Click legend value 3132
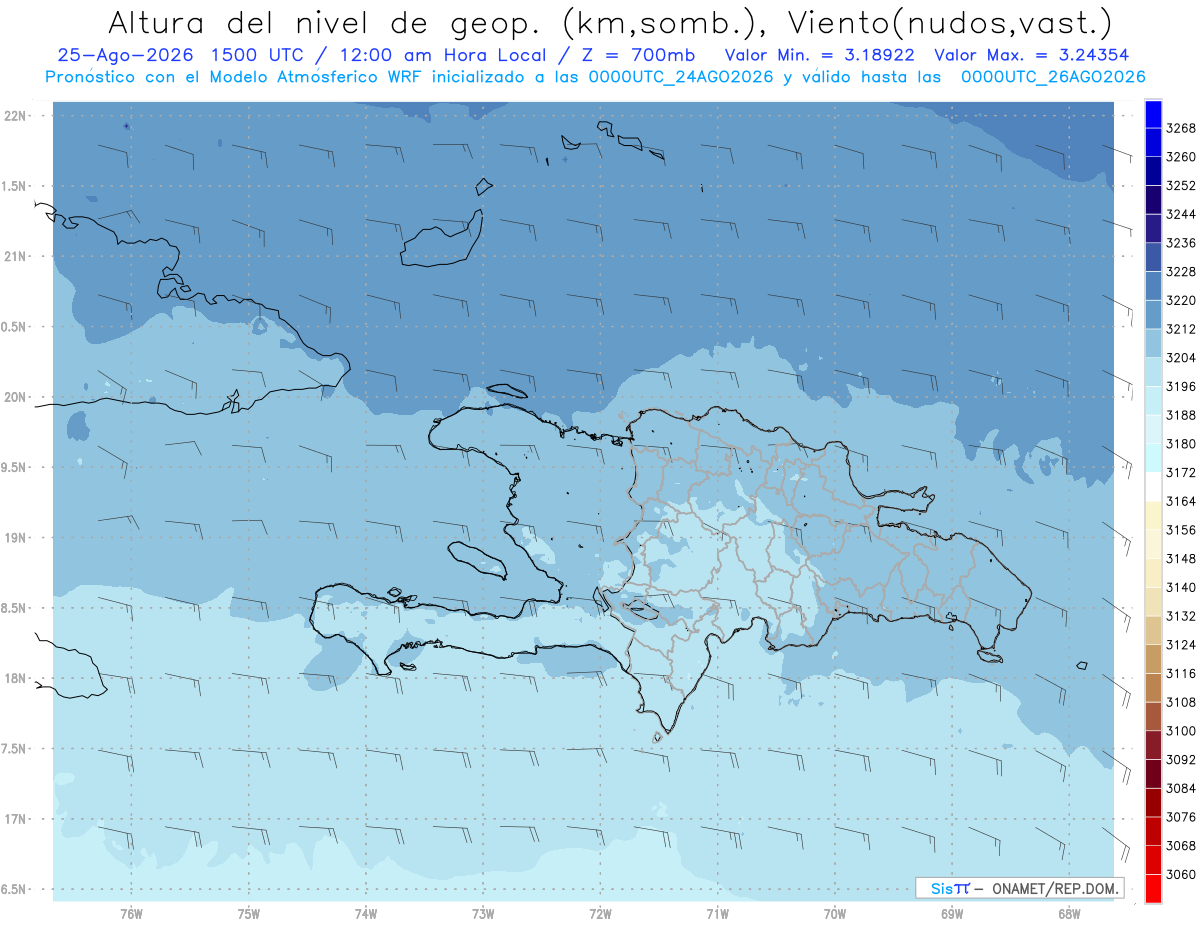Viewport: 1200px width, 927px height. point(1181,617)
